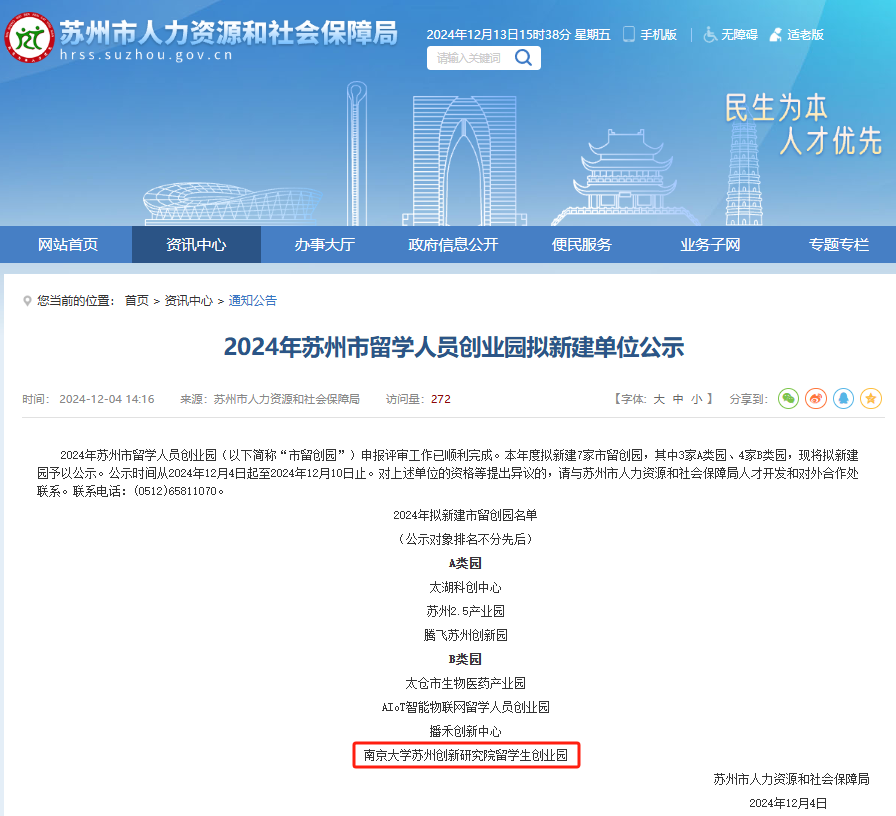This screenshot has height=816, width=896.
Task: Click the 适老版 link
Action: (x=806, y=35)
